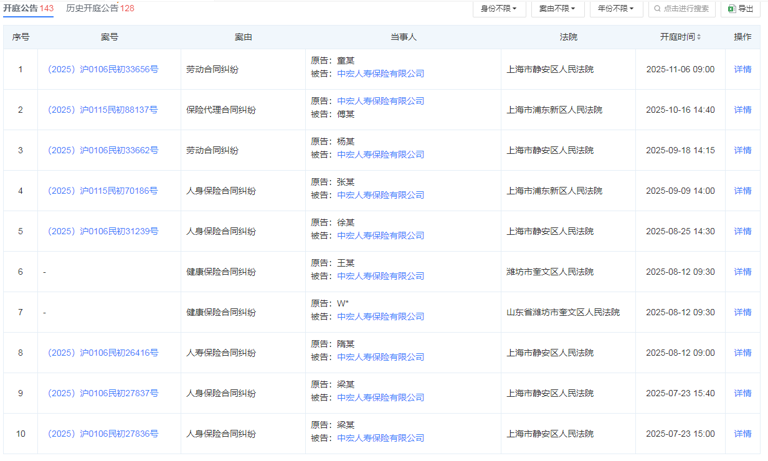Open case (2025)沪0106民初33656号

pos(103,69)
